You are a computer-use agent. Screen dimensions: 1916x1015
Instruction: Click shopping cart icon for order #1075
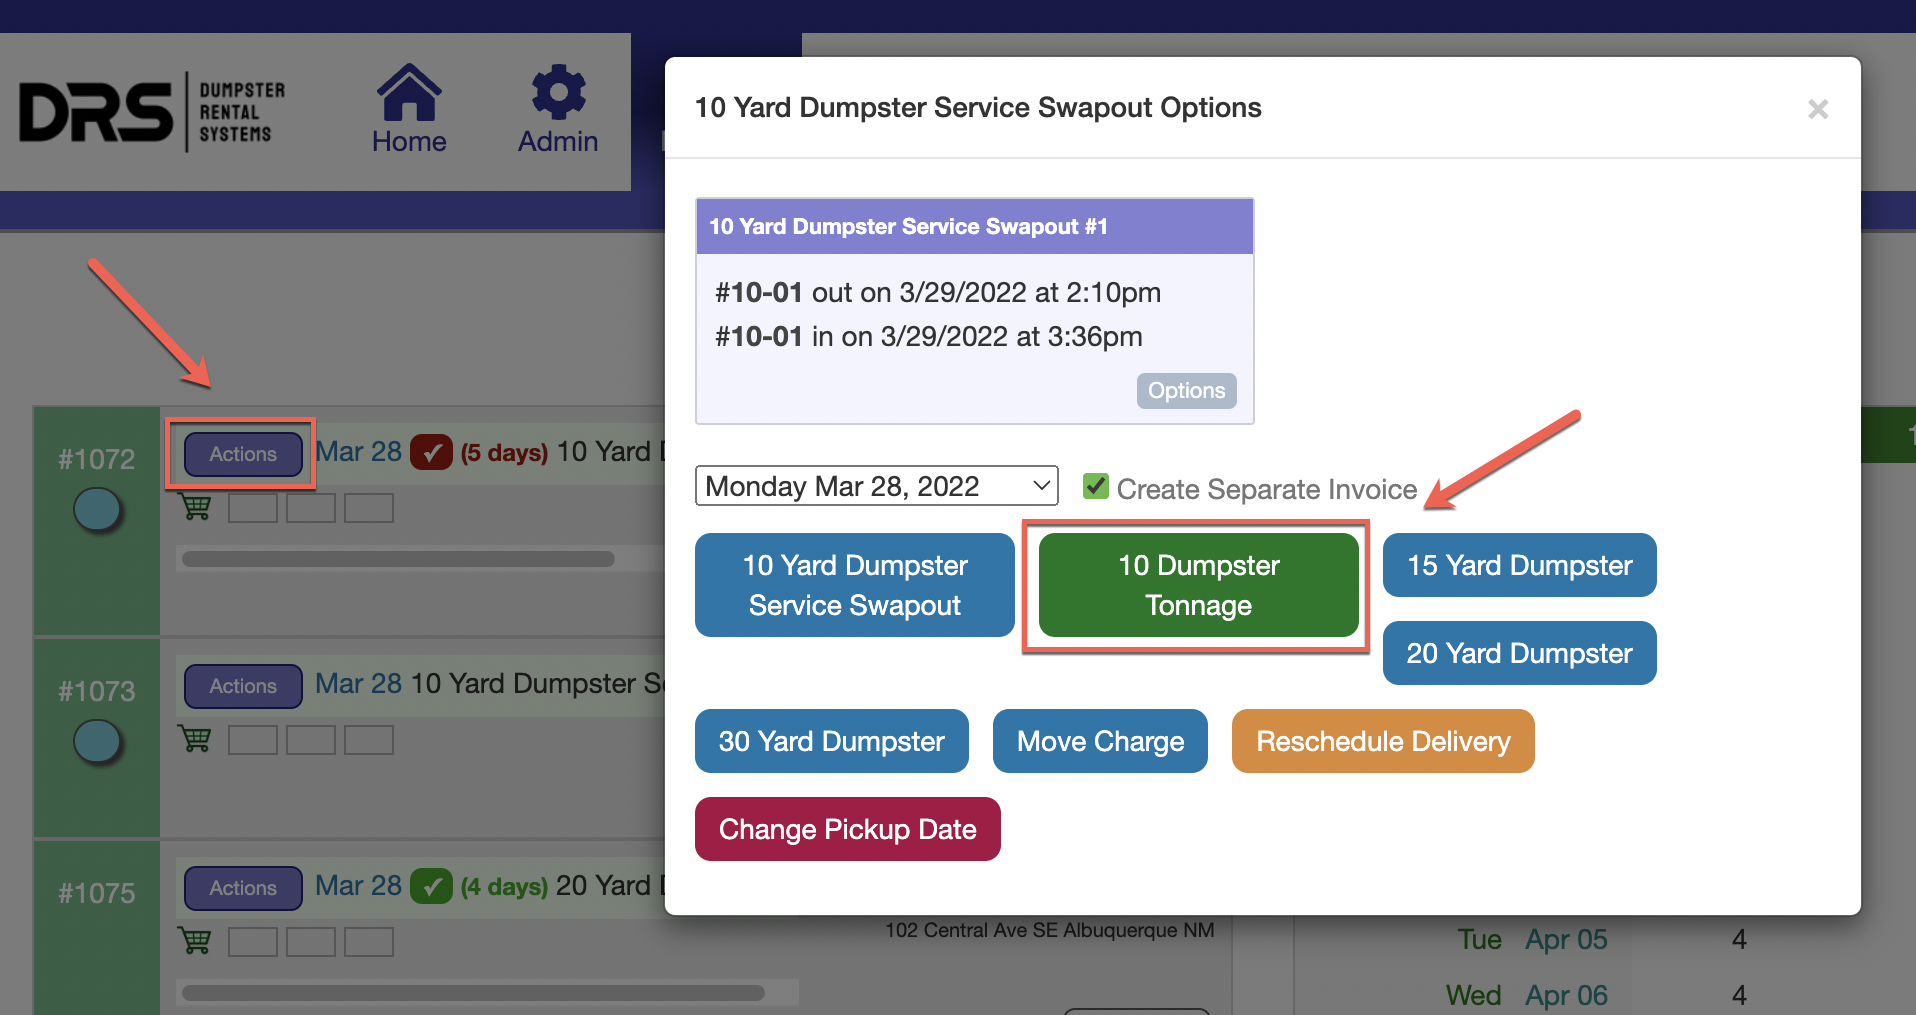[195, 941]
